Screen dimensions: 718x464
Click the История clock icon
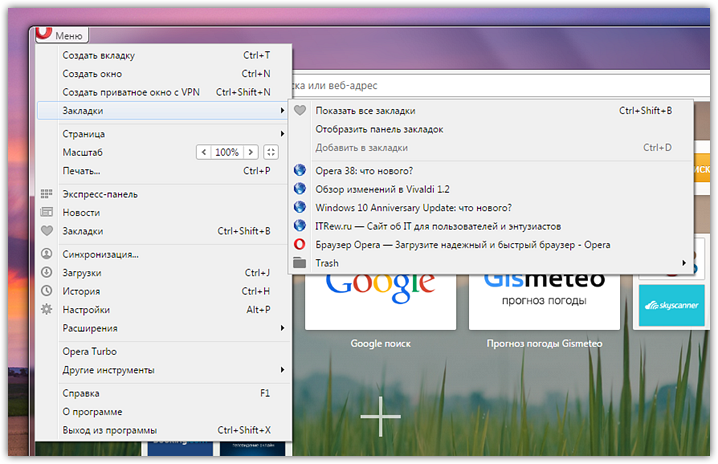(x=47, y=290)
